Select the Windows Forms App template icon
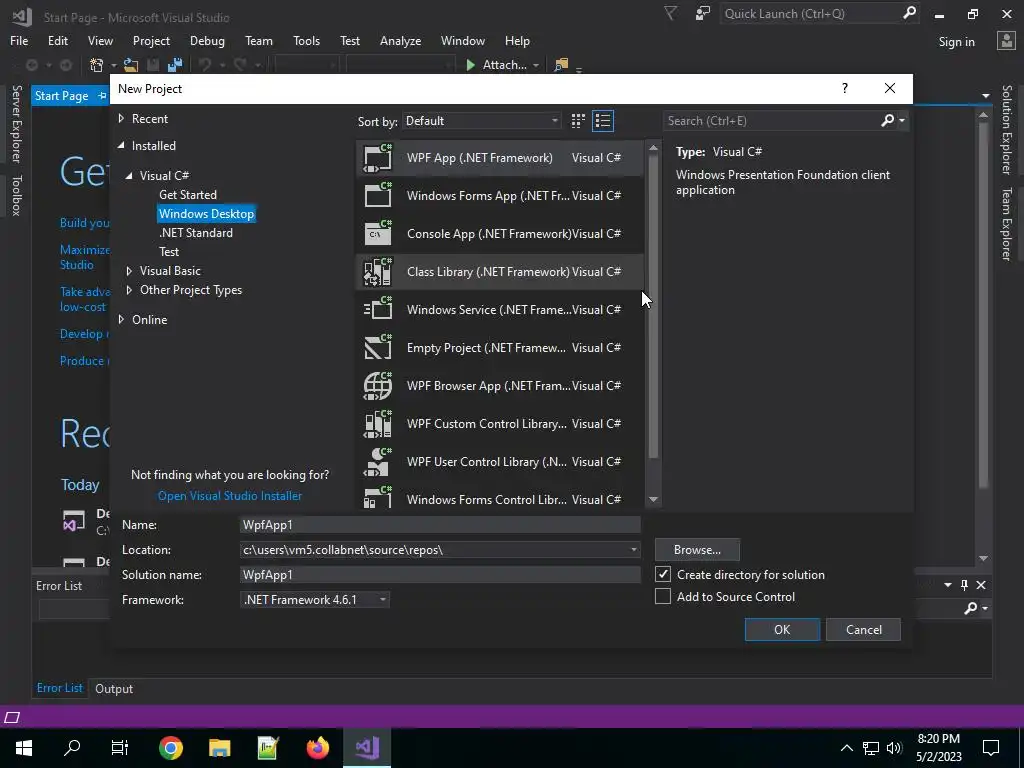Screen dimensions: 1024x768 (377, 196)
